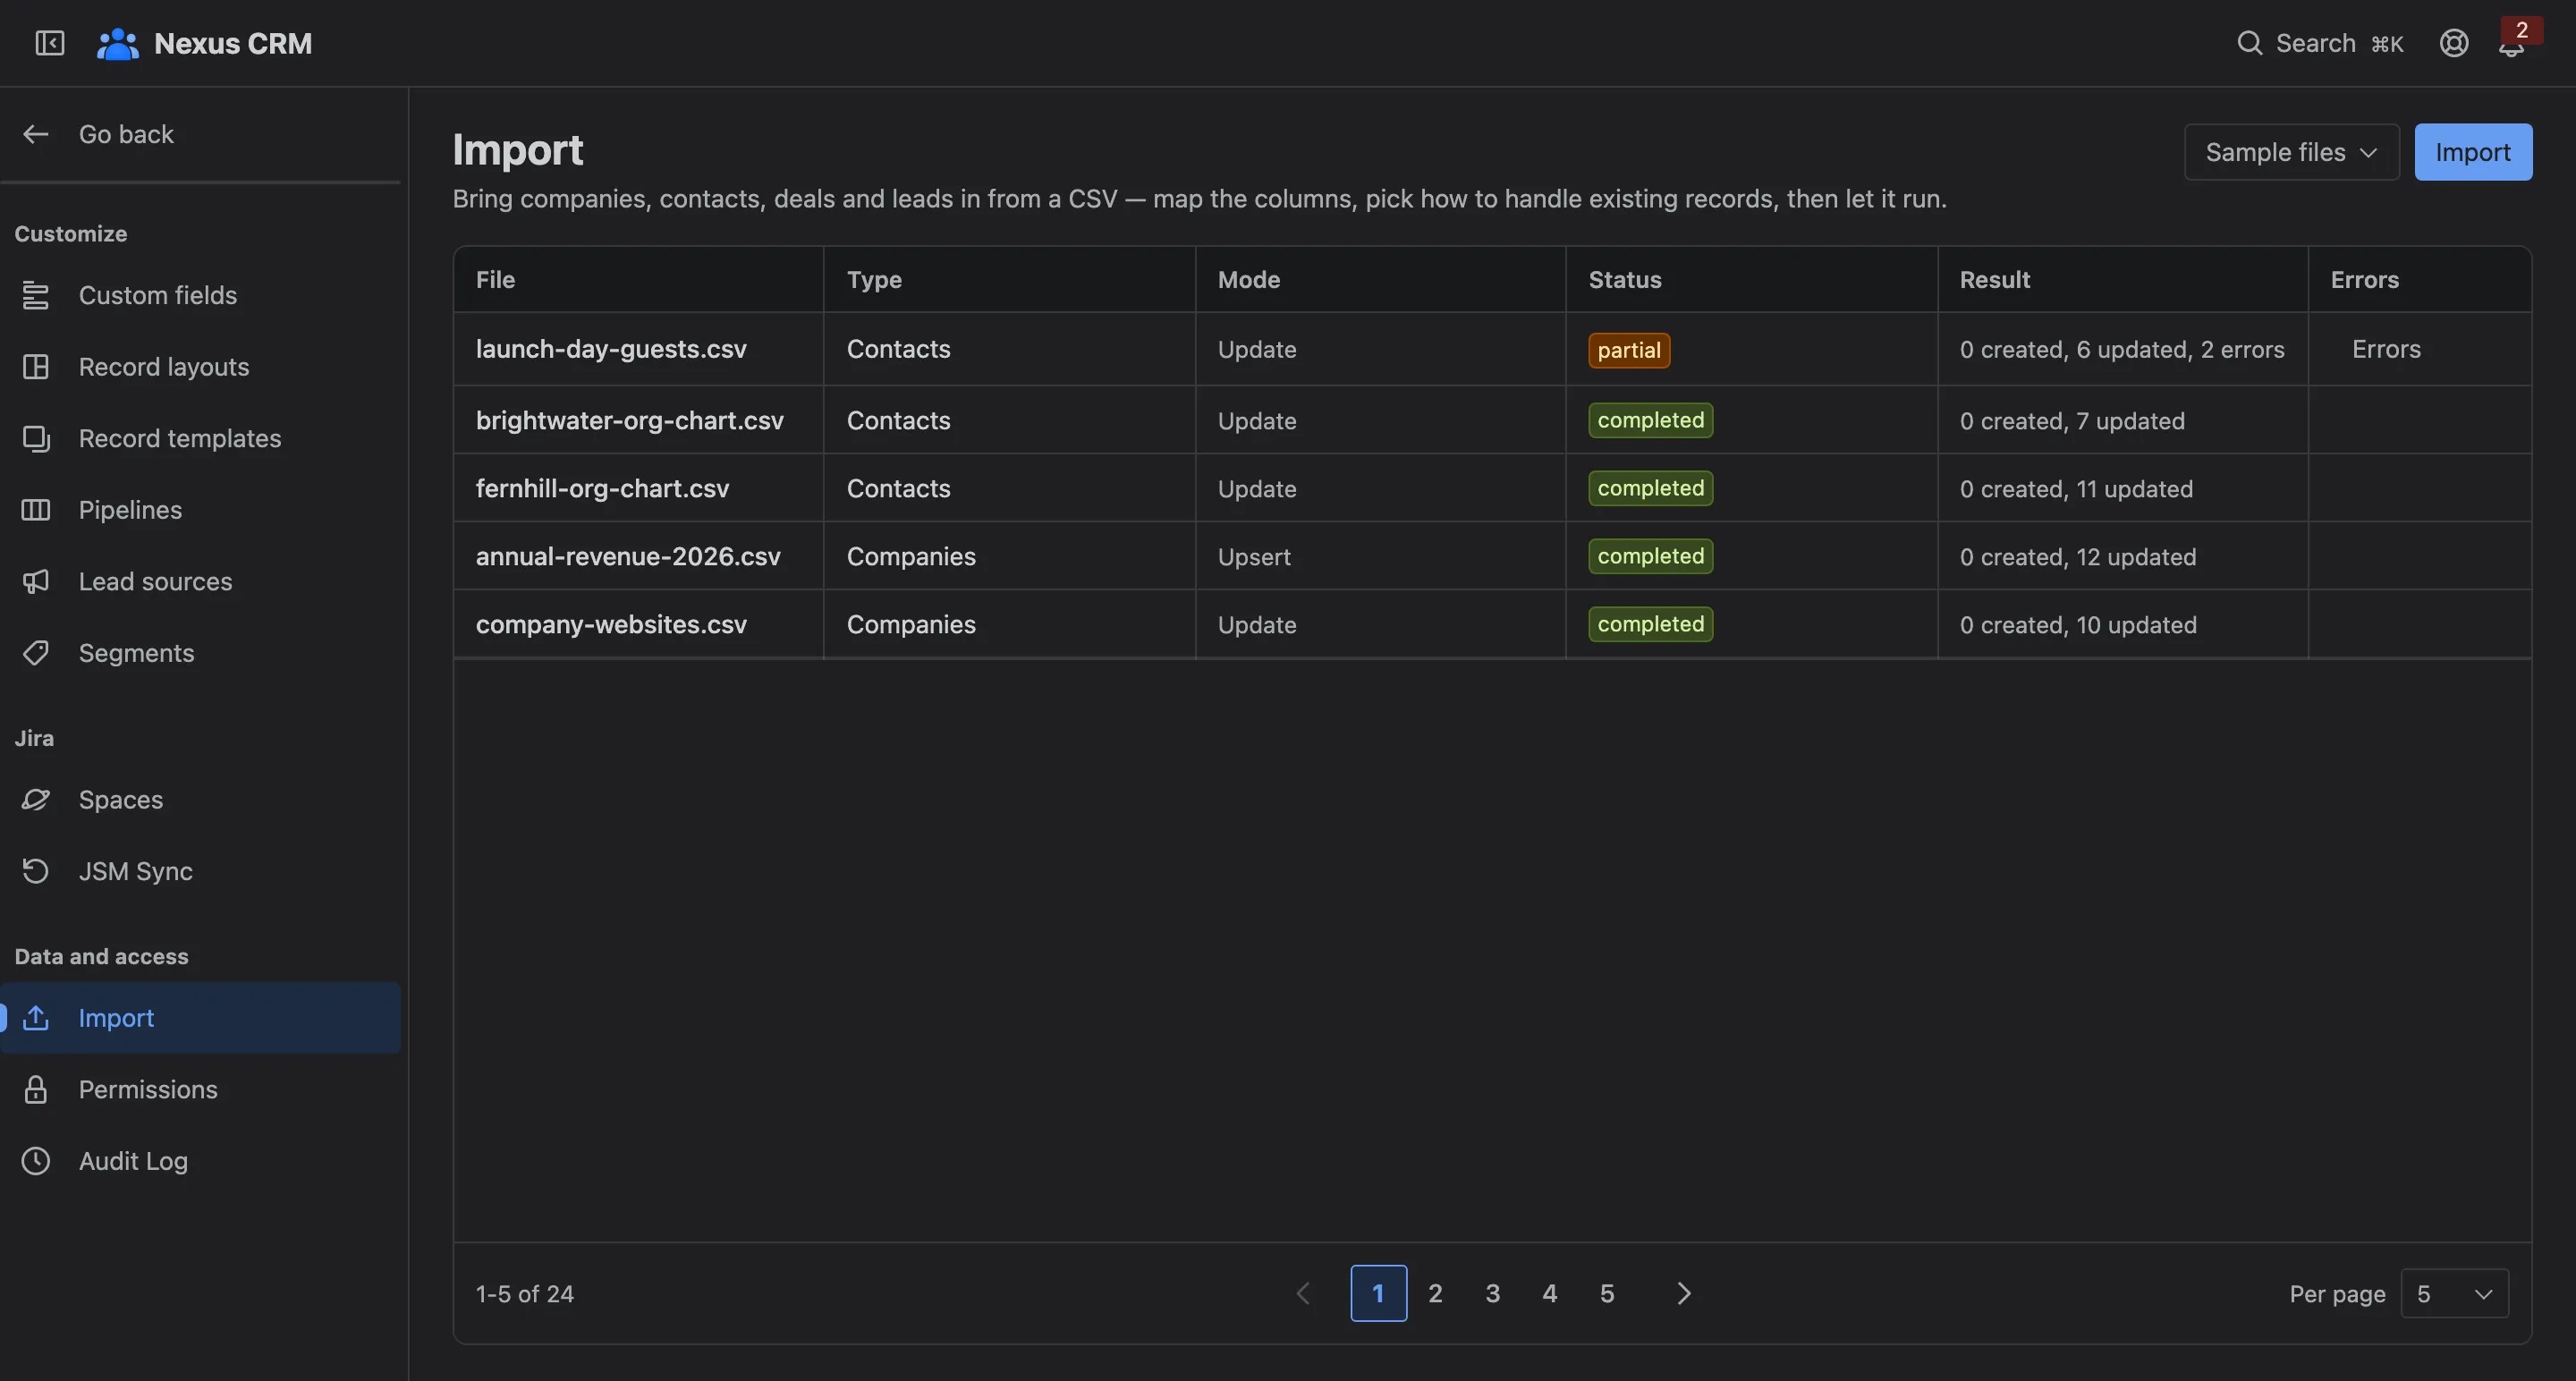Collapse the sidebar with the panel icon
2576x1381 pixels.
[x=50, y=43]
